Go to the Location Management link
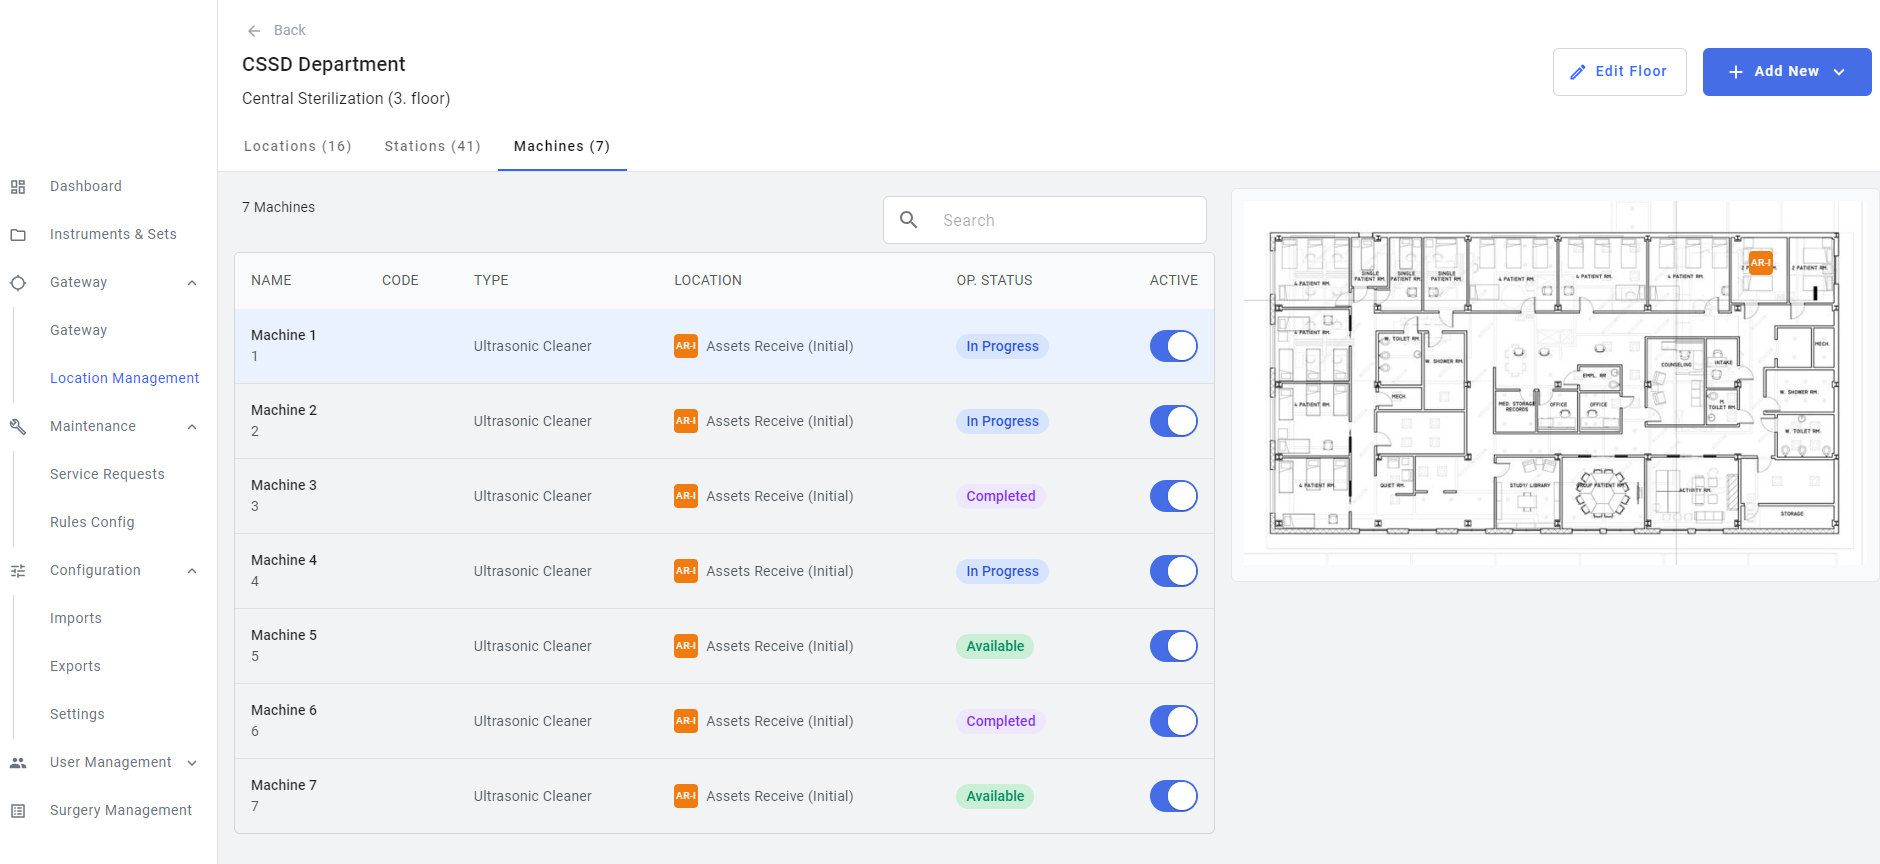 (125, 378)
